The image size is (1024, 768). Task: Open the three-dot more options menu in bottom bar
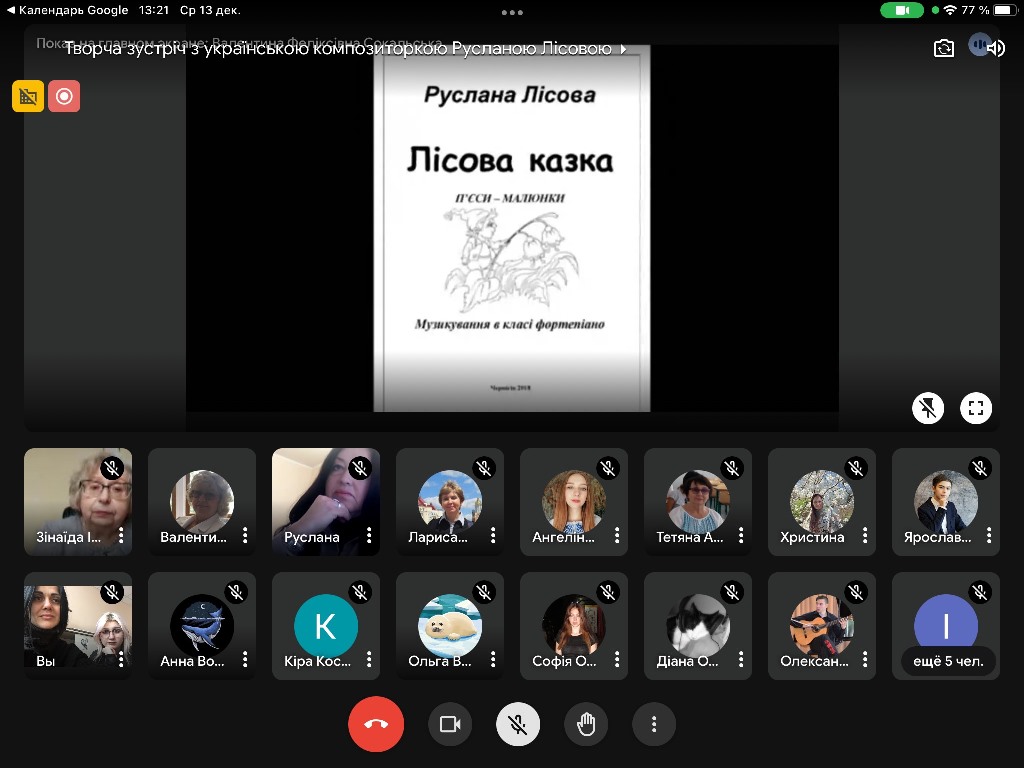(x=654, y=724)
